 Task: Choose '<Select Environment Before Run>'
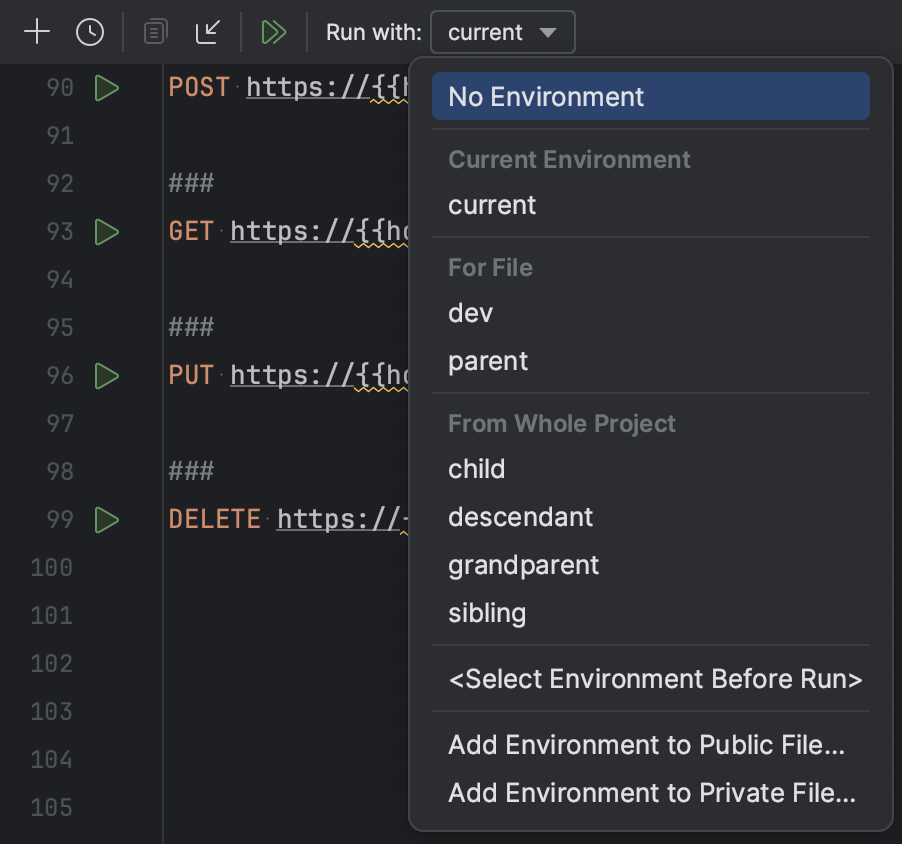(654, 679)
